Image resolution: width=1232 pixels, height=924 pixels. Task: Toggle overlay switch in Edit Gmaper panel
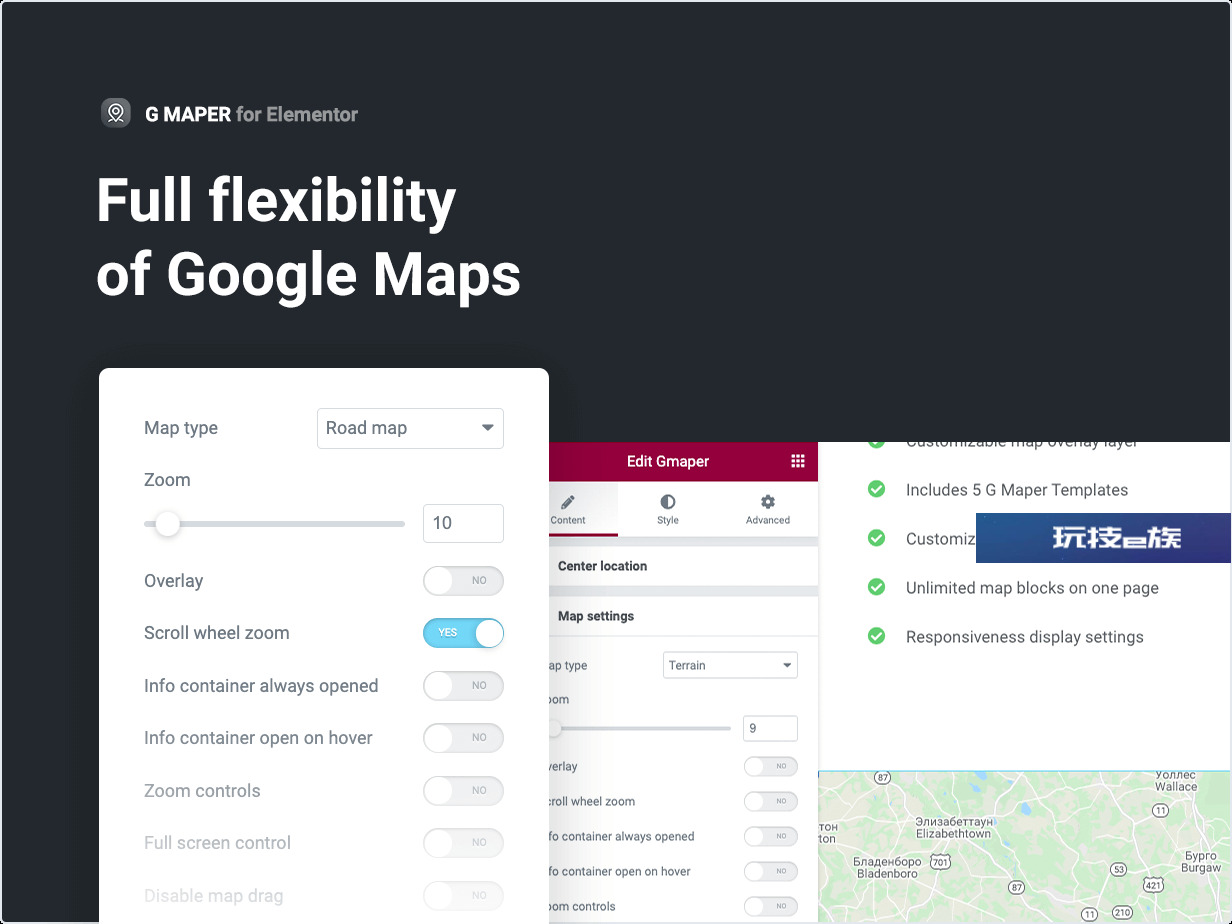(771, 766)
